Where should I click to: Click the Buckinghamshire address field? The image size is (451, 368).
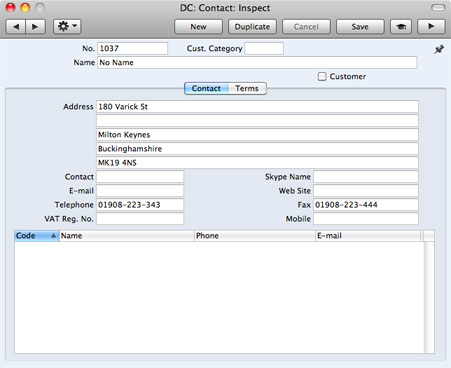pos(257,149)
